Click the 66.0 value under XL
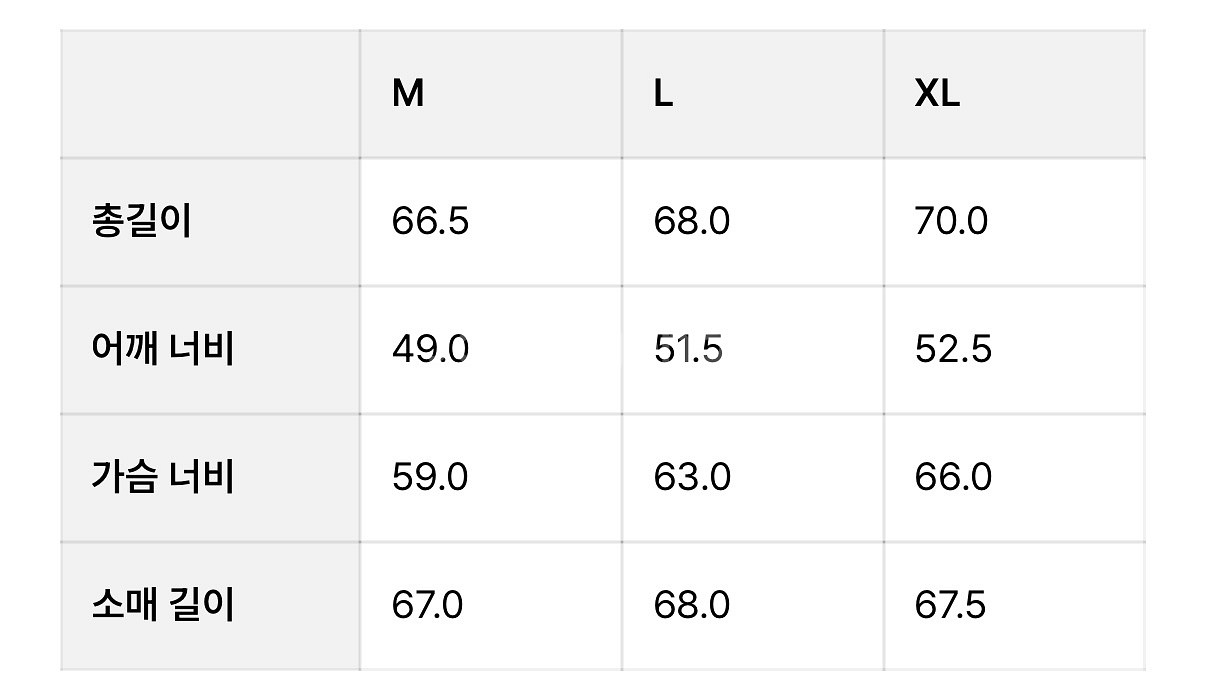1206x693 pixels. point(953,477)
